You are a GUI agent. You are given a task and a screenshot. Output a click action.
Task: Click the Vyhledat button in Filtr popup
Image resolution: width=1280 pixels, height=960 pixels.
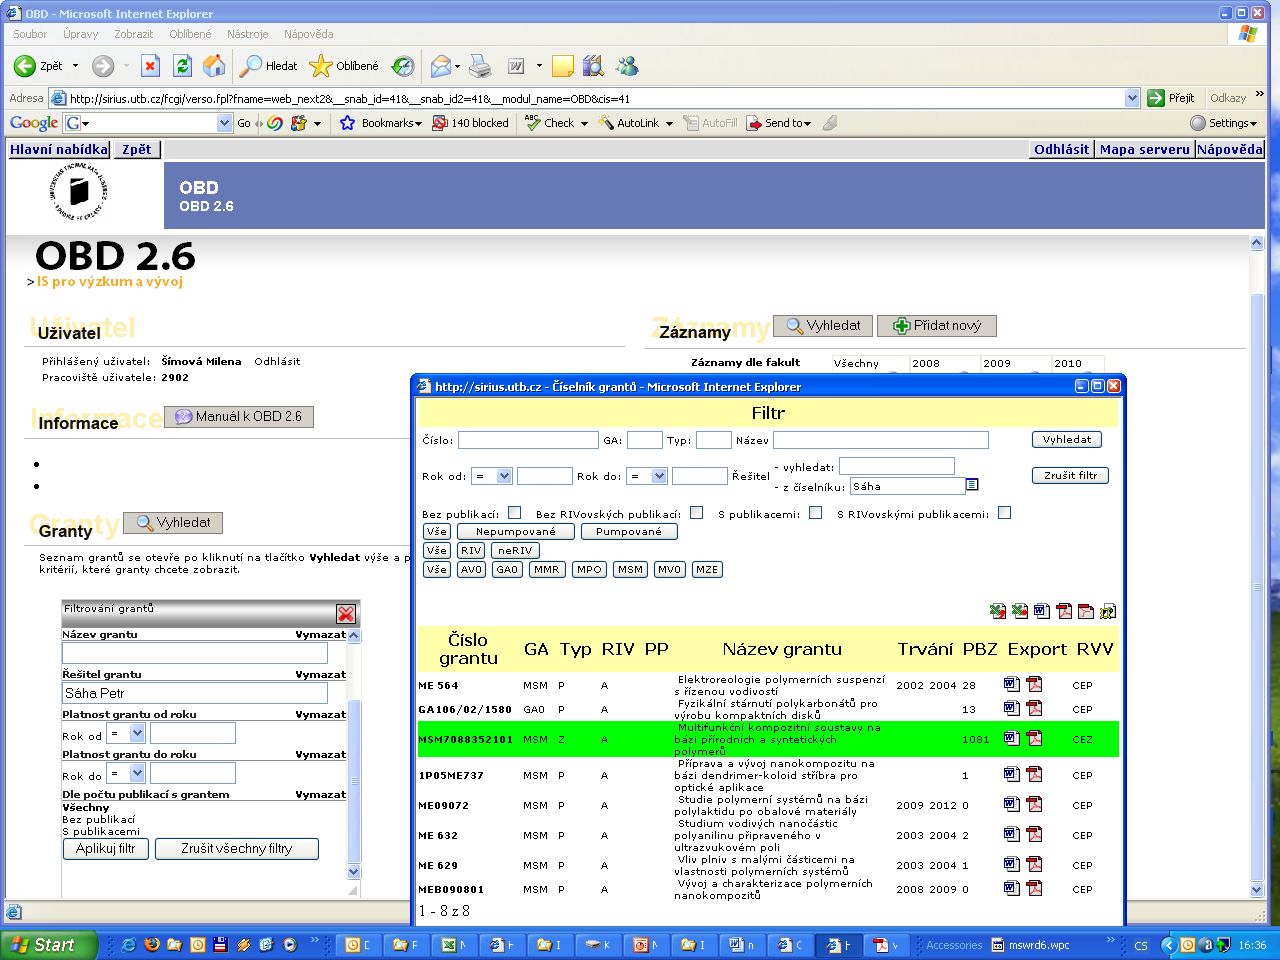1067,439
